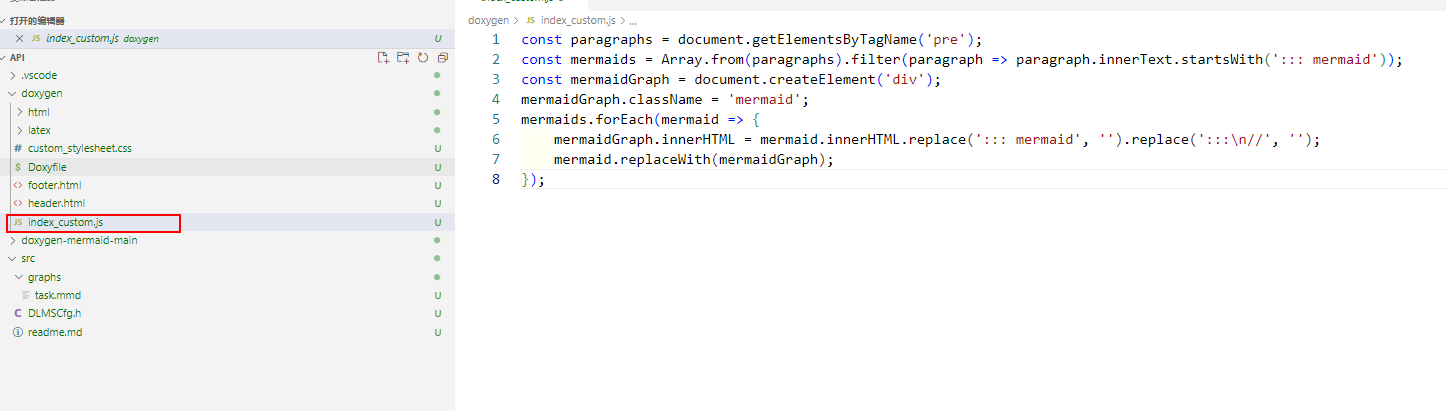Click the git status dot of doxygen-mermaid-main
1446x411 pixels.
click(x=437, y=240)
